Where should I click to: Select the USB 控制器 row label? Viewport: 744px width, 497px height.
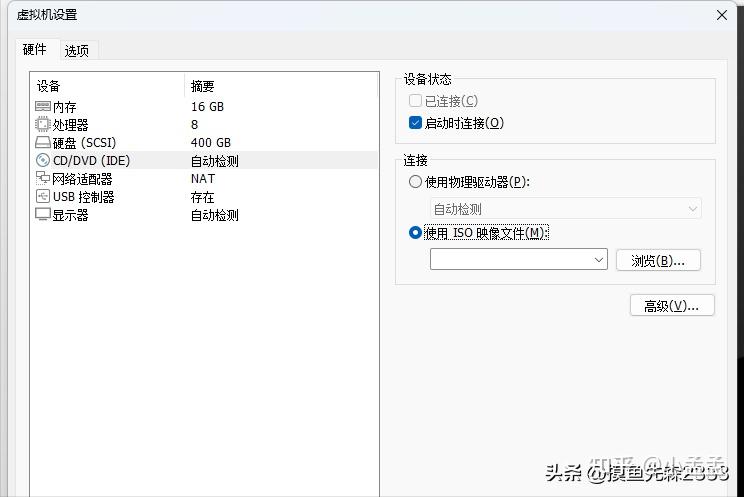84,197
